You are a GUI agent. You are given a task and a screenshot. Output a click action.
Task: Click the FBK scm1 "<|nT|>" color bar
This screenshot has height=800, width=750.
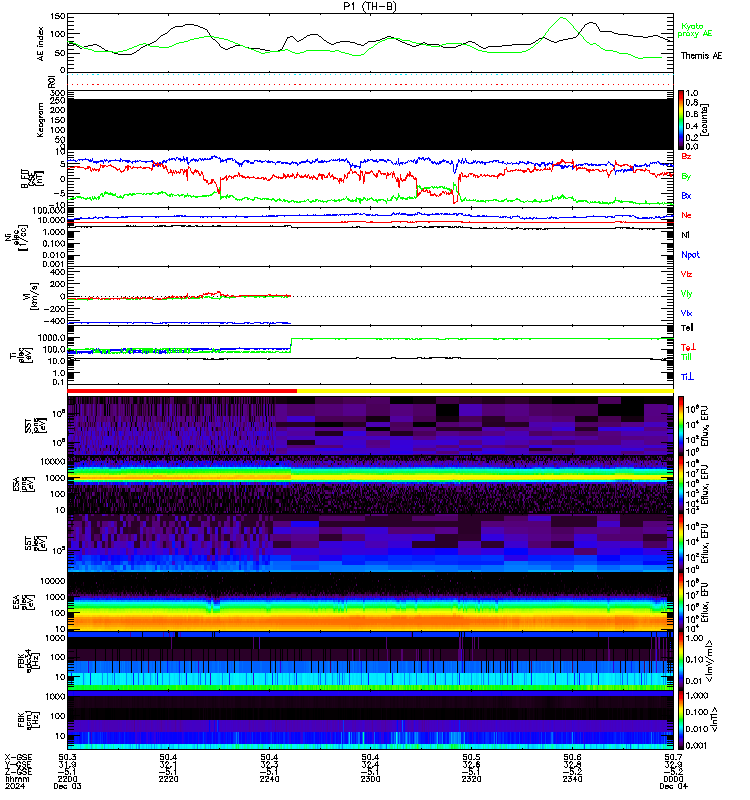tap(681, 720)
